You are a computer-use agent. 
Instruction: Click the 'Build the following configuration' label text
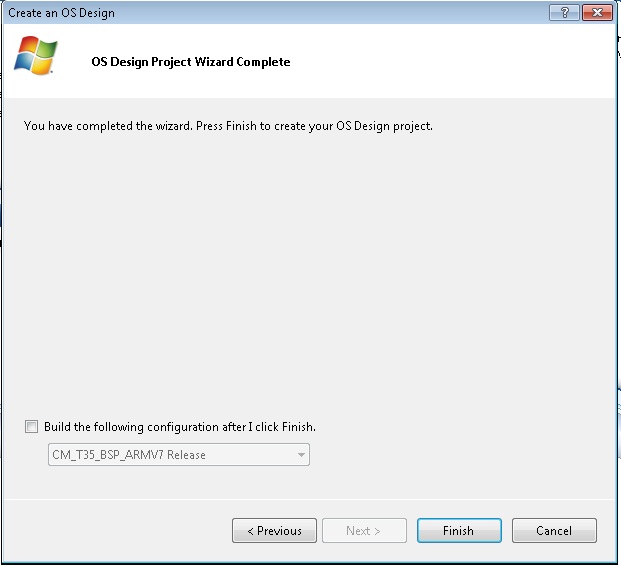point(180,427)
